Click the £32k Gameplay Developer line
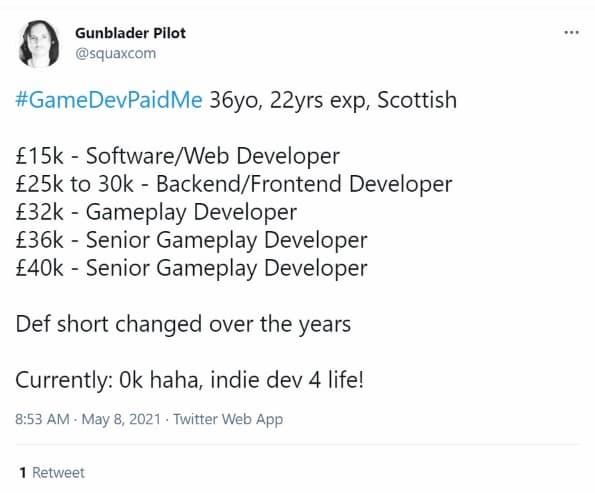 tap(156, 212)
